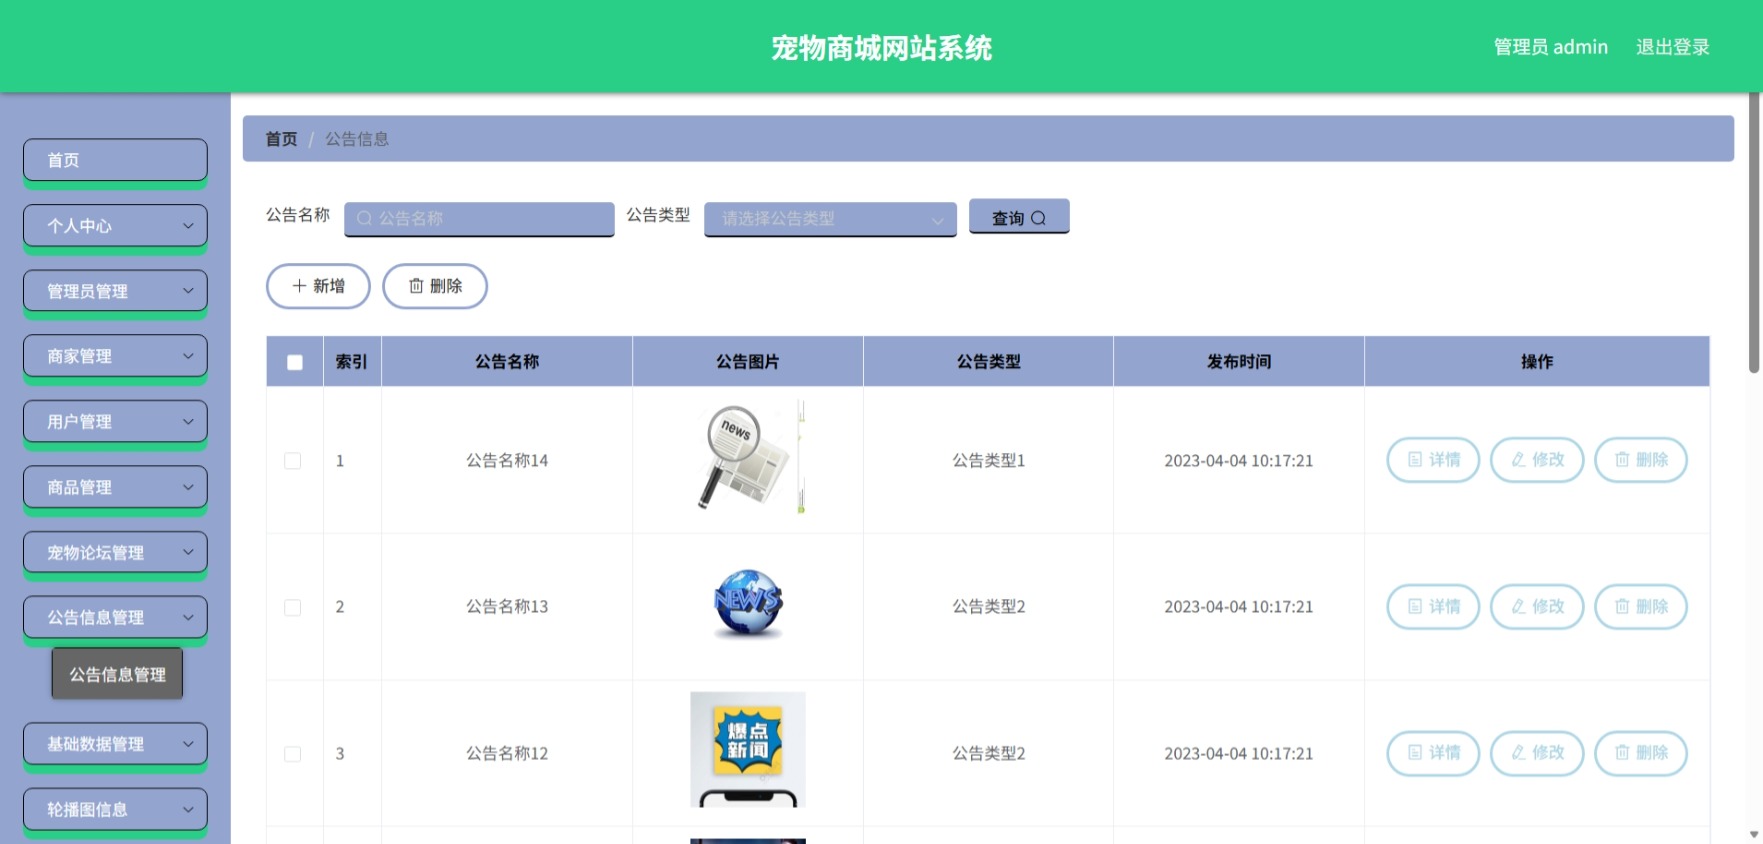This screenshot has width=1763, height=844.
Task: Open the news magnifier thumbnail for 公告名称14
Action: click(748, 457)
